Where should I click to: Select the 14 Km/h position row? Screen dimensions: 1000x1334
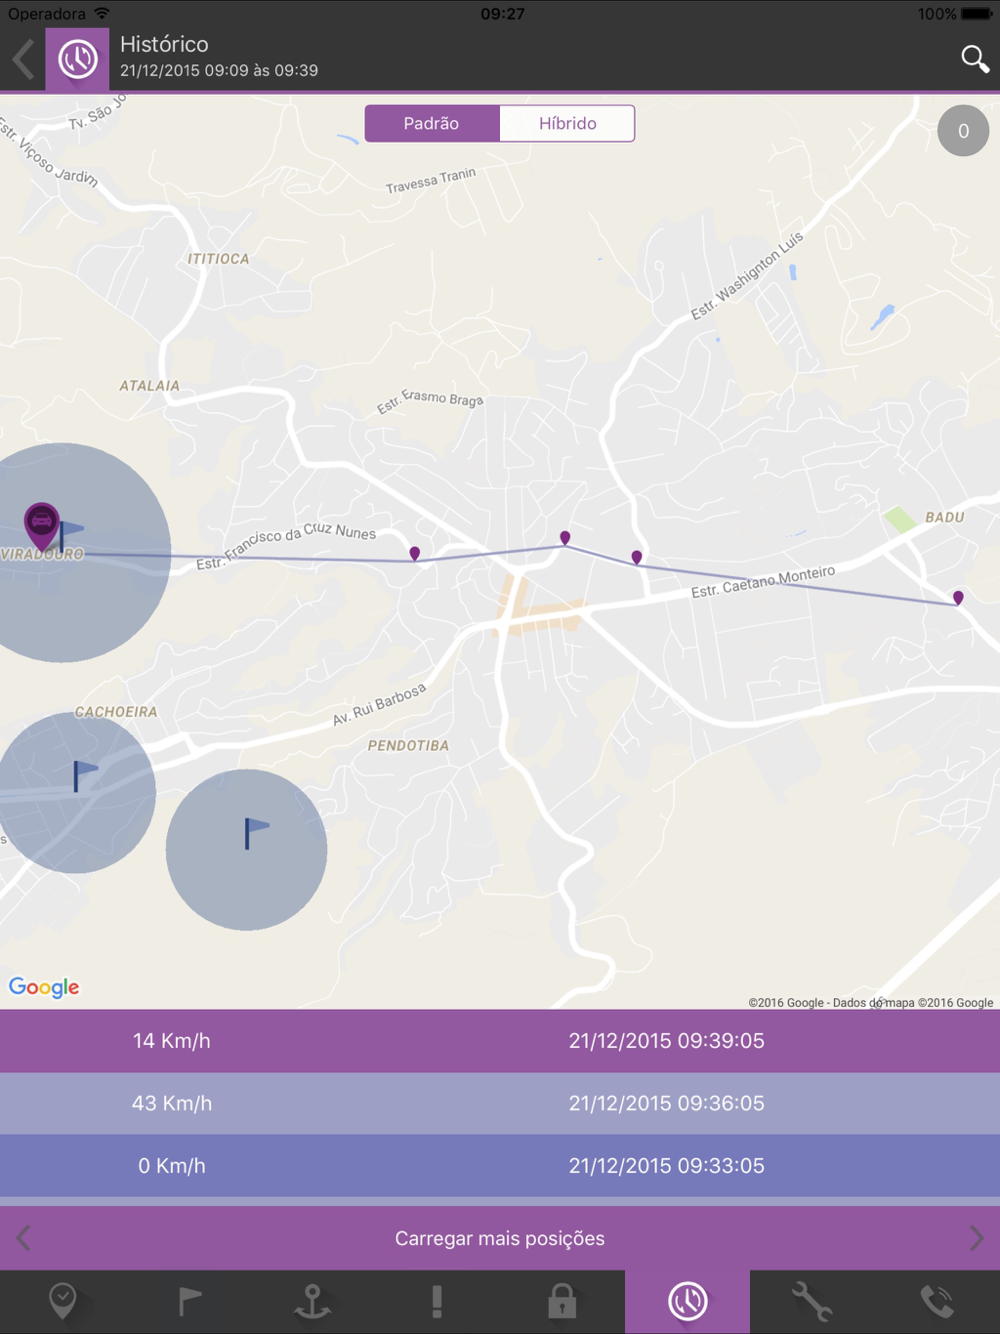click(x=500, y=1041)
